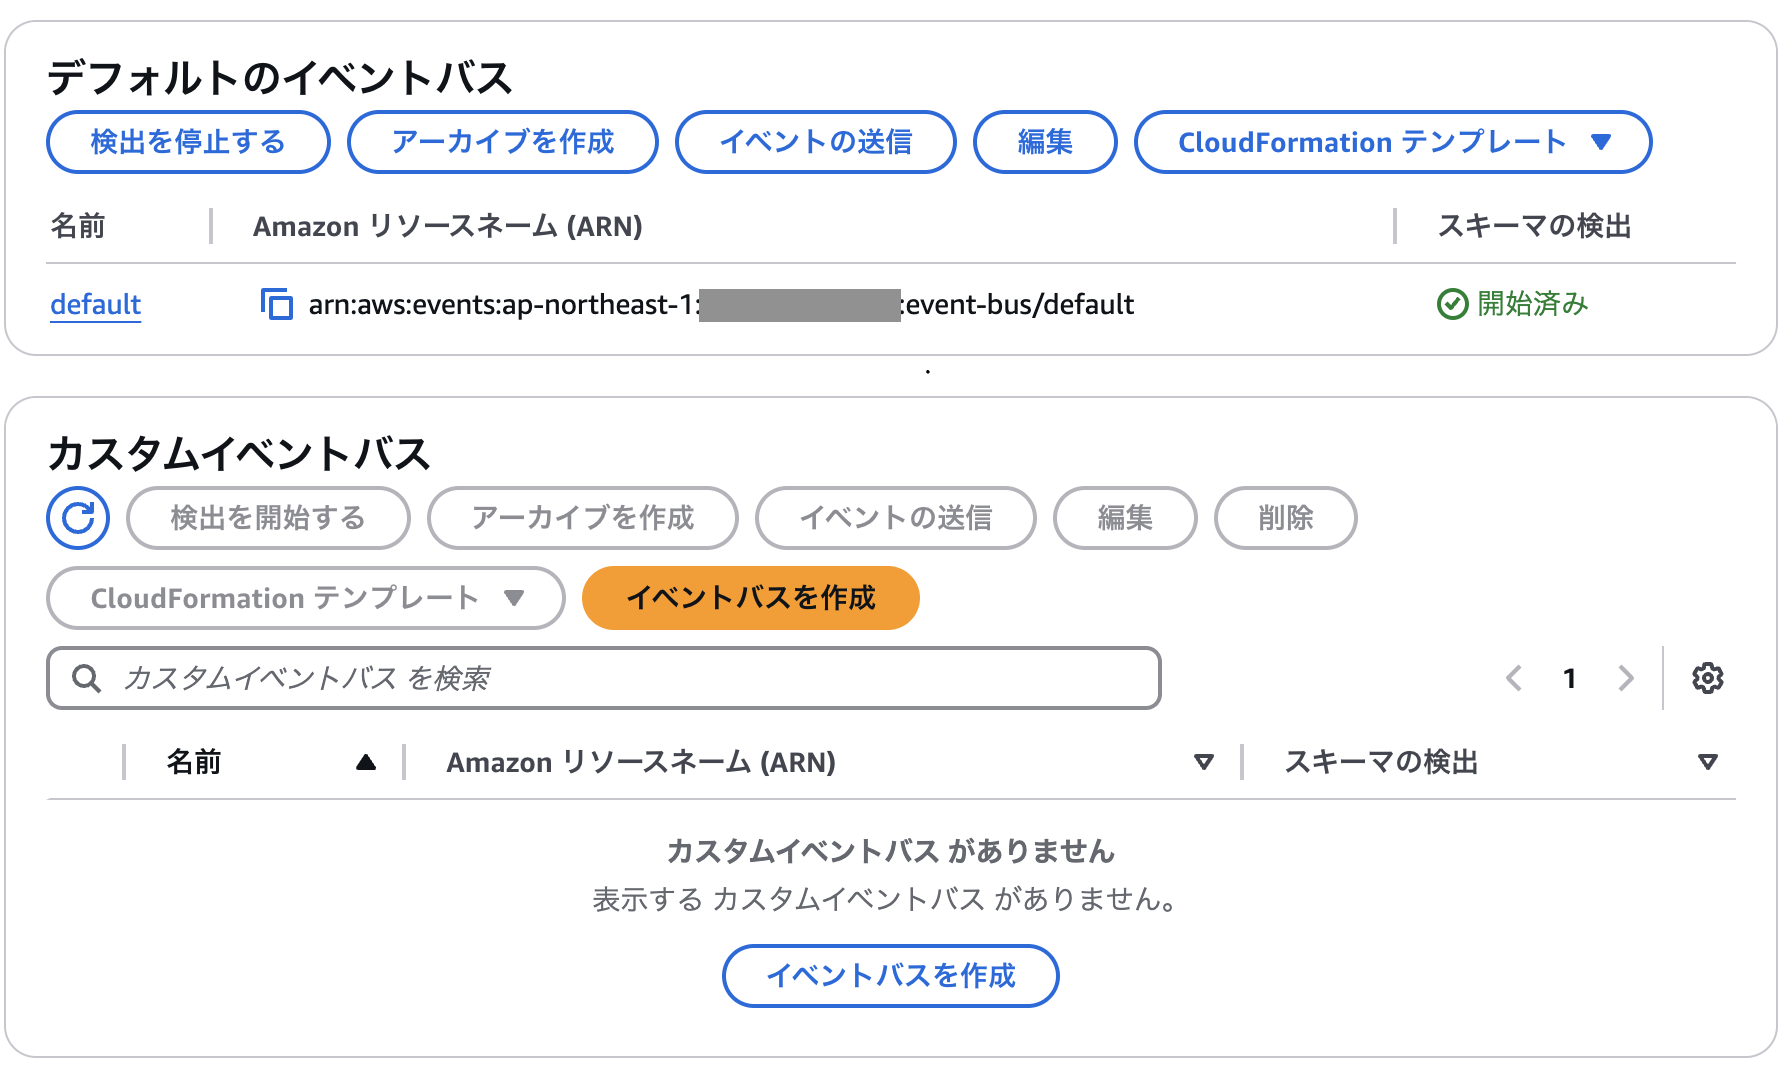This screenshot has width=1788, height=1072.
Task: Click the search magnifier icon
Action: pyautogui.click(x=85, y=678)
